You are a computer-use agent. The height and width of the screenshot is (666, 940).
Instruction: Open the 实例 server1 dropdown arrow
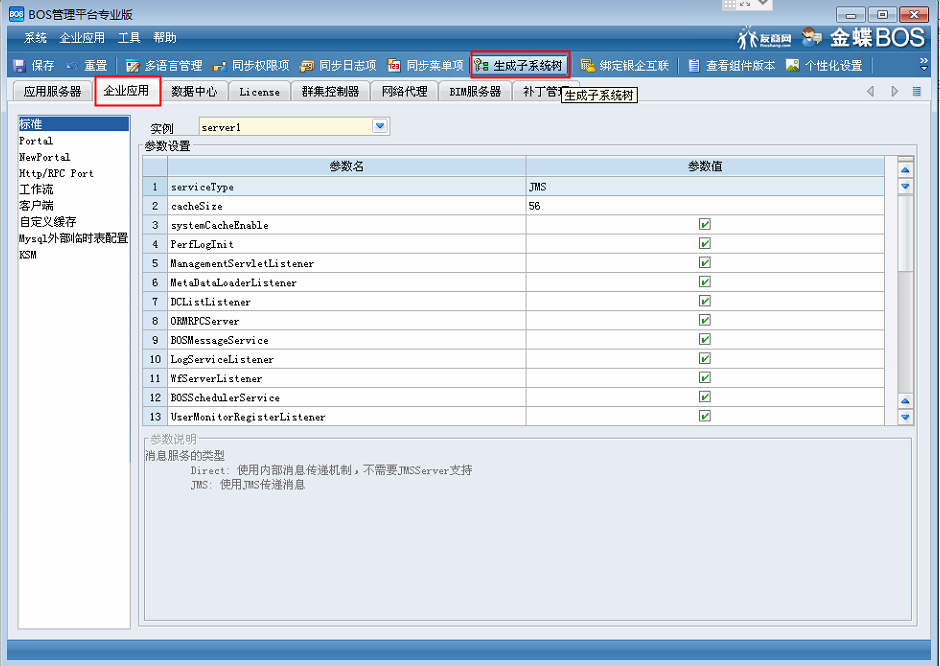380,126
